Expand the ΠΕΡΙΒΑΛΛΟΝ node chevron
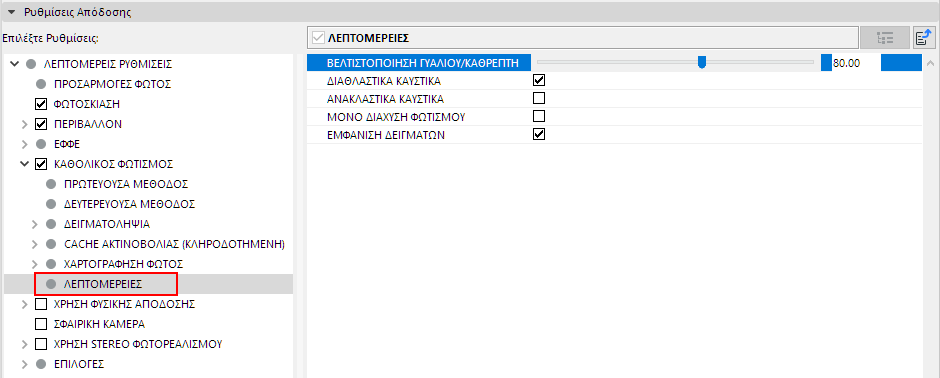The width and height of the screenshot is (940, 378). coord(25,125)
